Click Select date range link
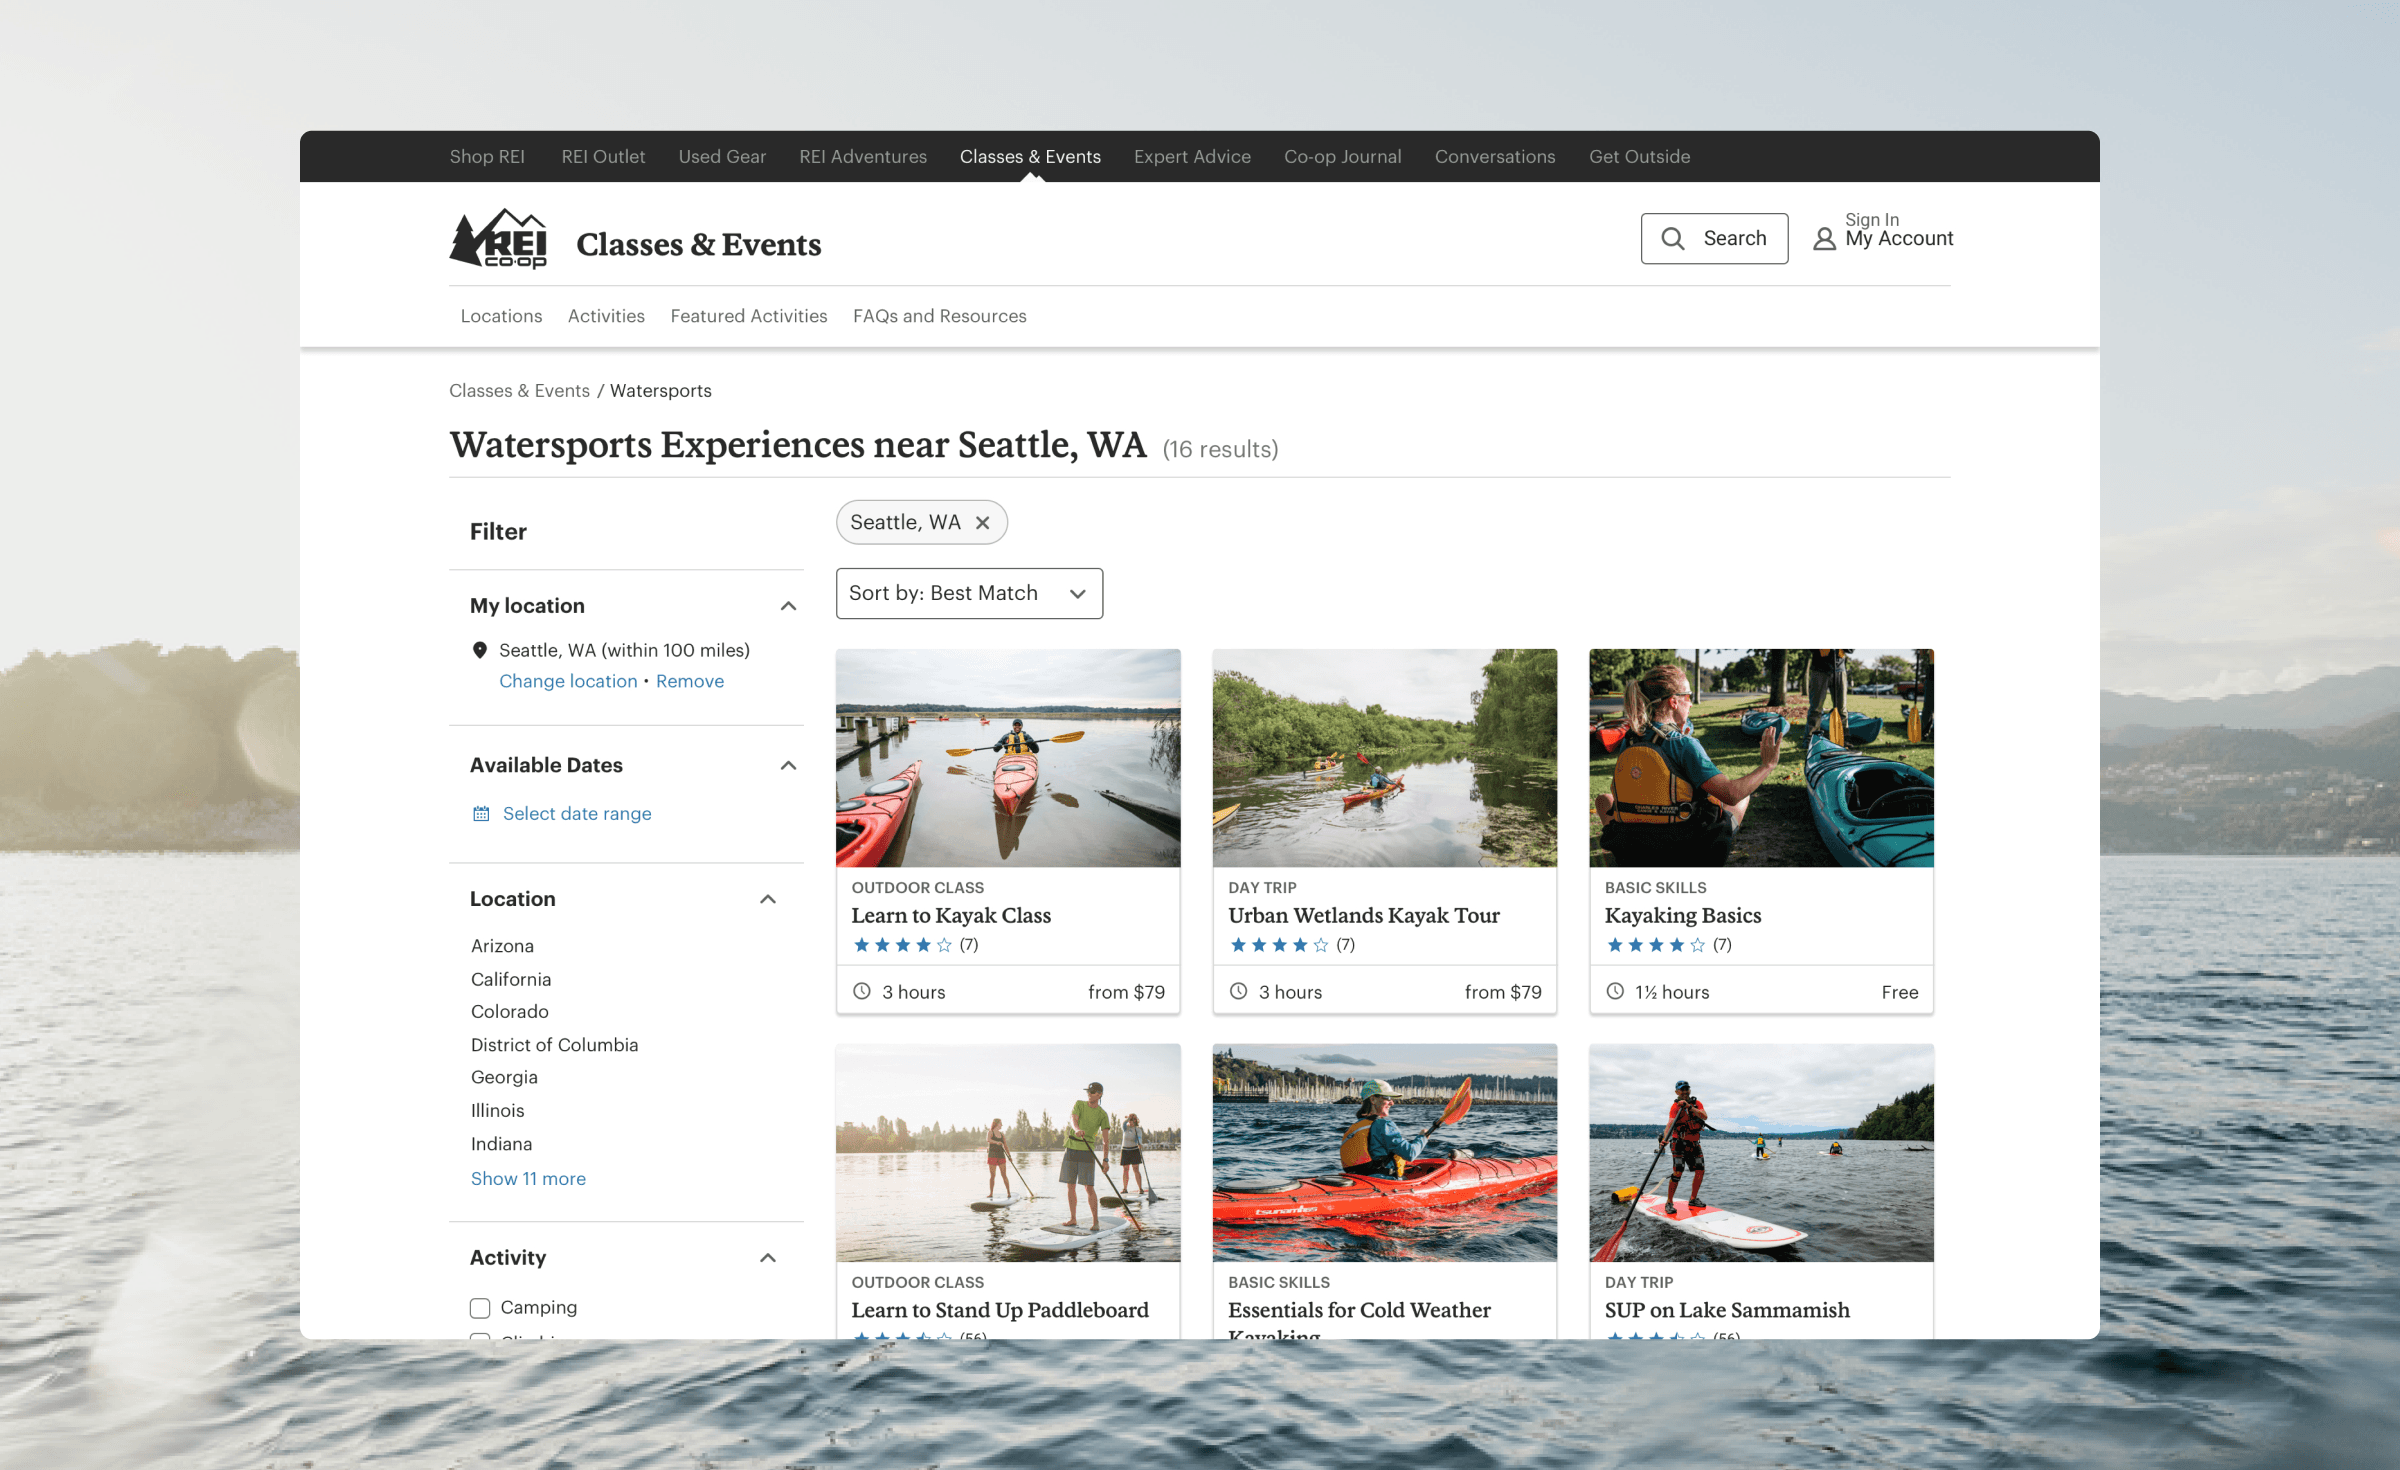The width and height of the screenshot is (2400, 1470). [x=577, y=813]
